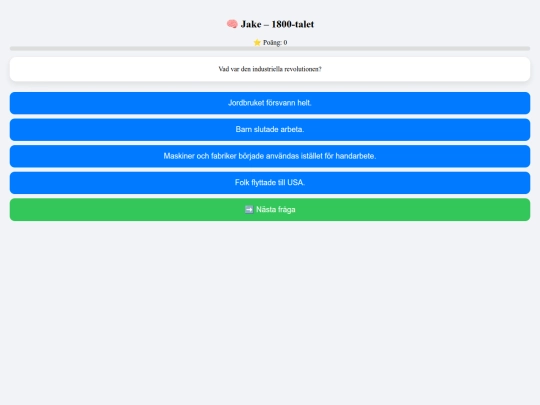Click the arrow icon in Nästa fråga
The width and height of the screenshot is (540, 405).
249,209
